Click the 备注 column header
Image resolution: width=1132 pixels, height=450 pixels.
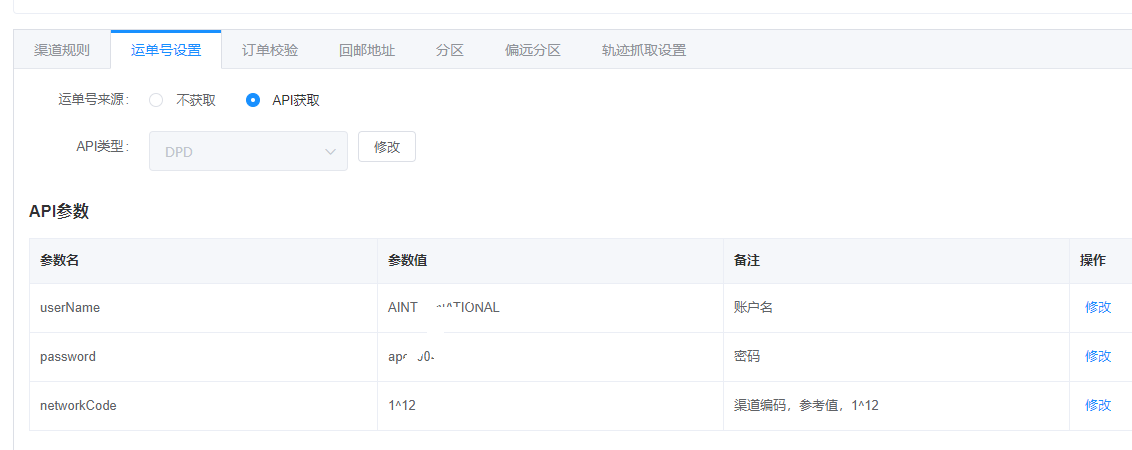747,260
